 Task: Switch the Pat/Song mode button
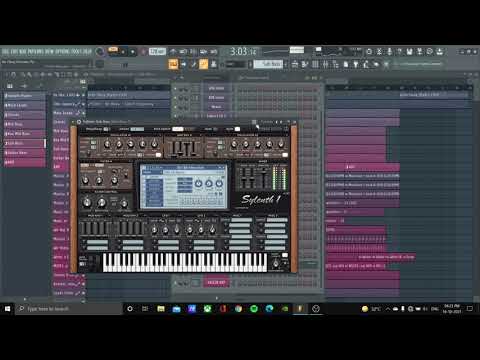pyautogui.click(x=113, y=50)
